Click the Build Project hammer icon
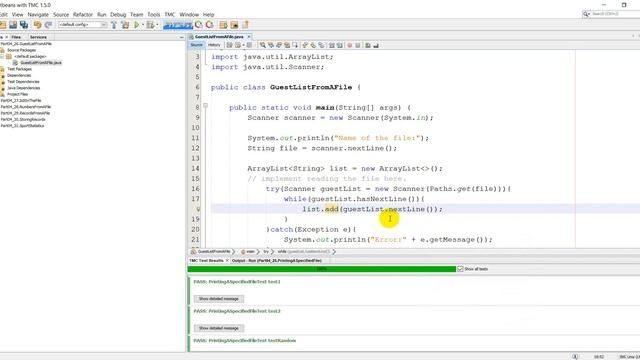The height and width of the screenshot is (360, 640). point(114,25)
